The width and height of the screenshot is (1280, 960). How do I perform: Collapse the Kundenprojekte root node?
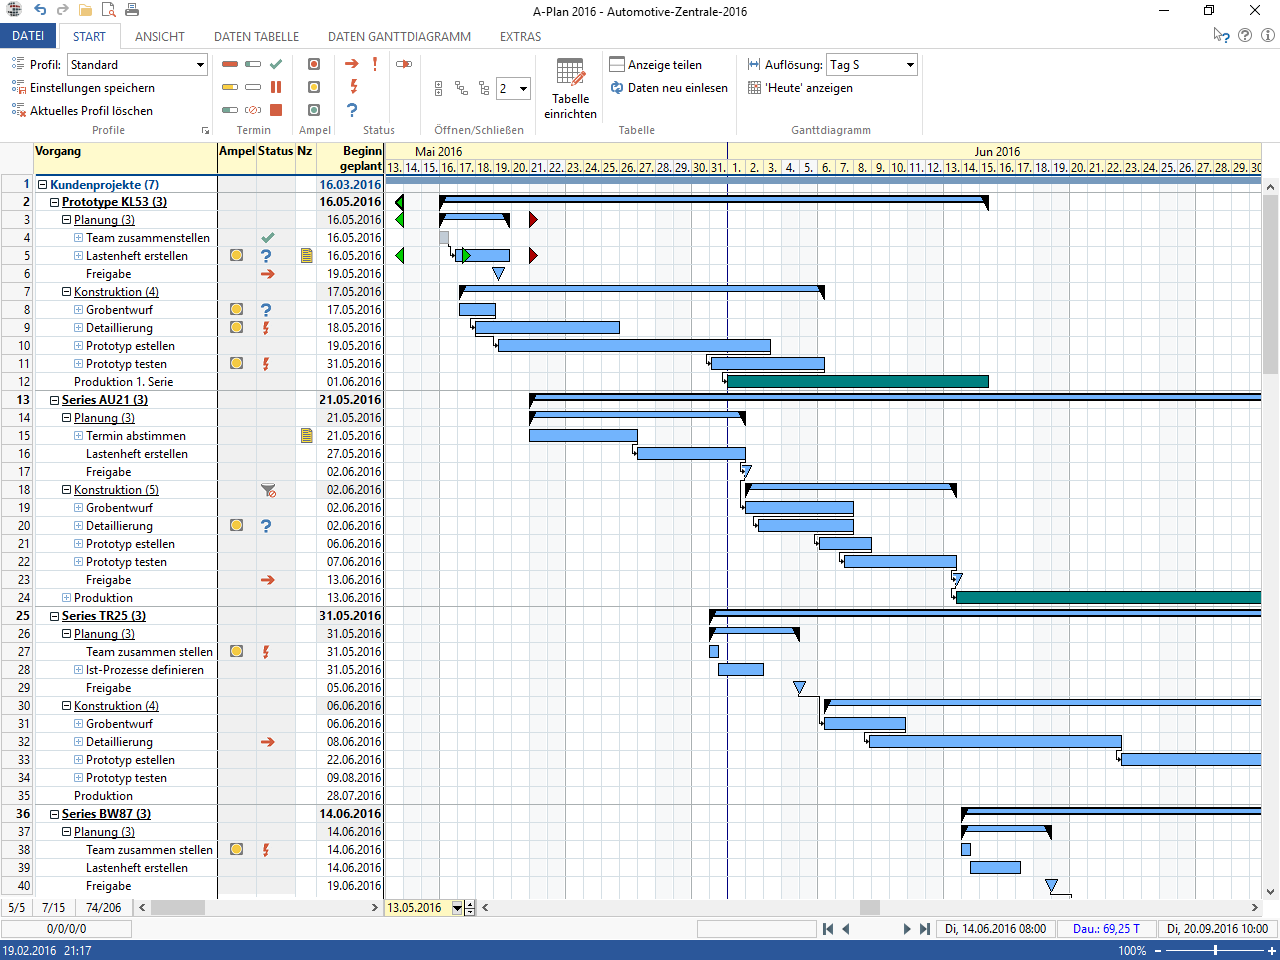(x=43, y=184)
